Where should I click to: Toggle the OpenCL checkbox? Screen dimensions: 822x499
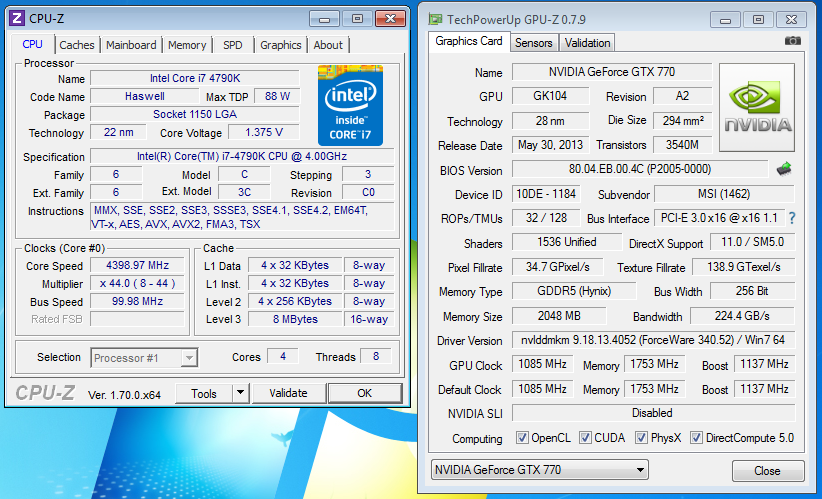pos(522,438)
